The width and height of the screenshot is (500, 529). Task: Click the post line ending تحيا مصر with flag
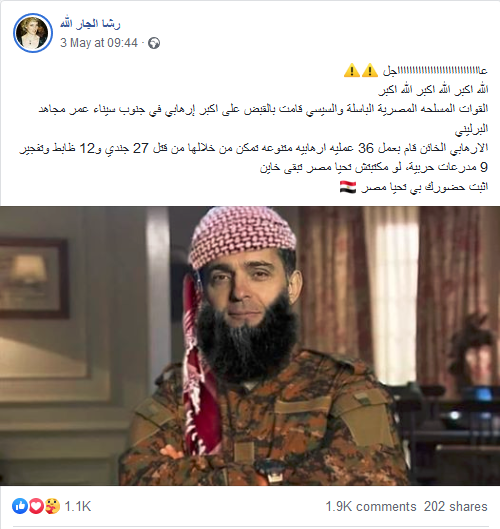[414, 187]
